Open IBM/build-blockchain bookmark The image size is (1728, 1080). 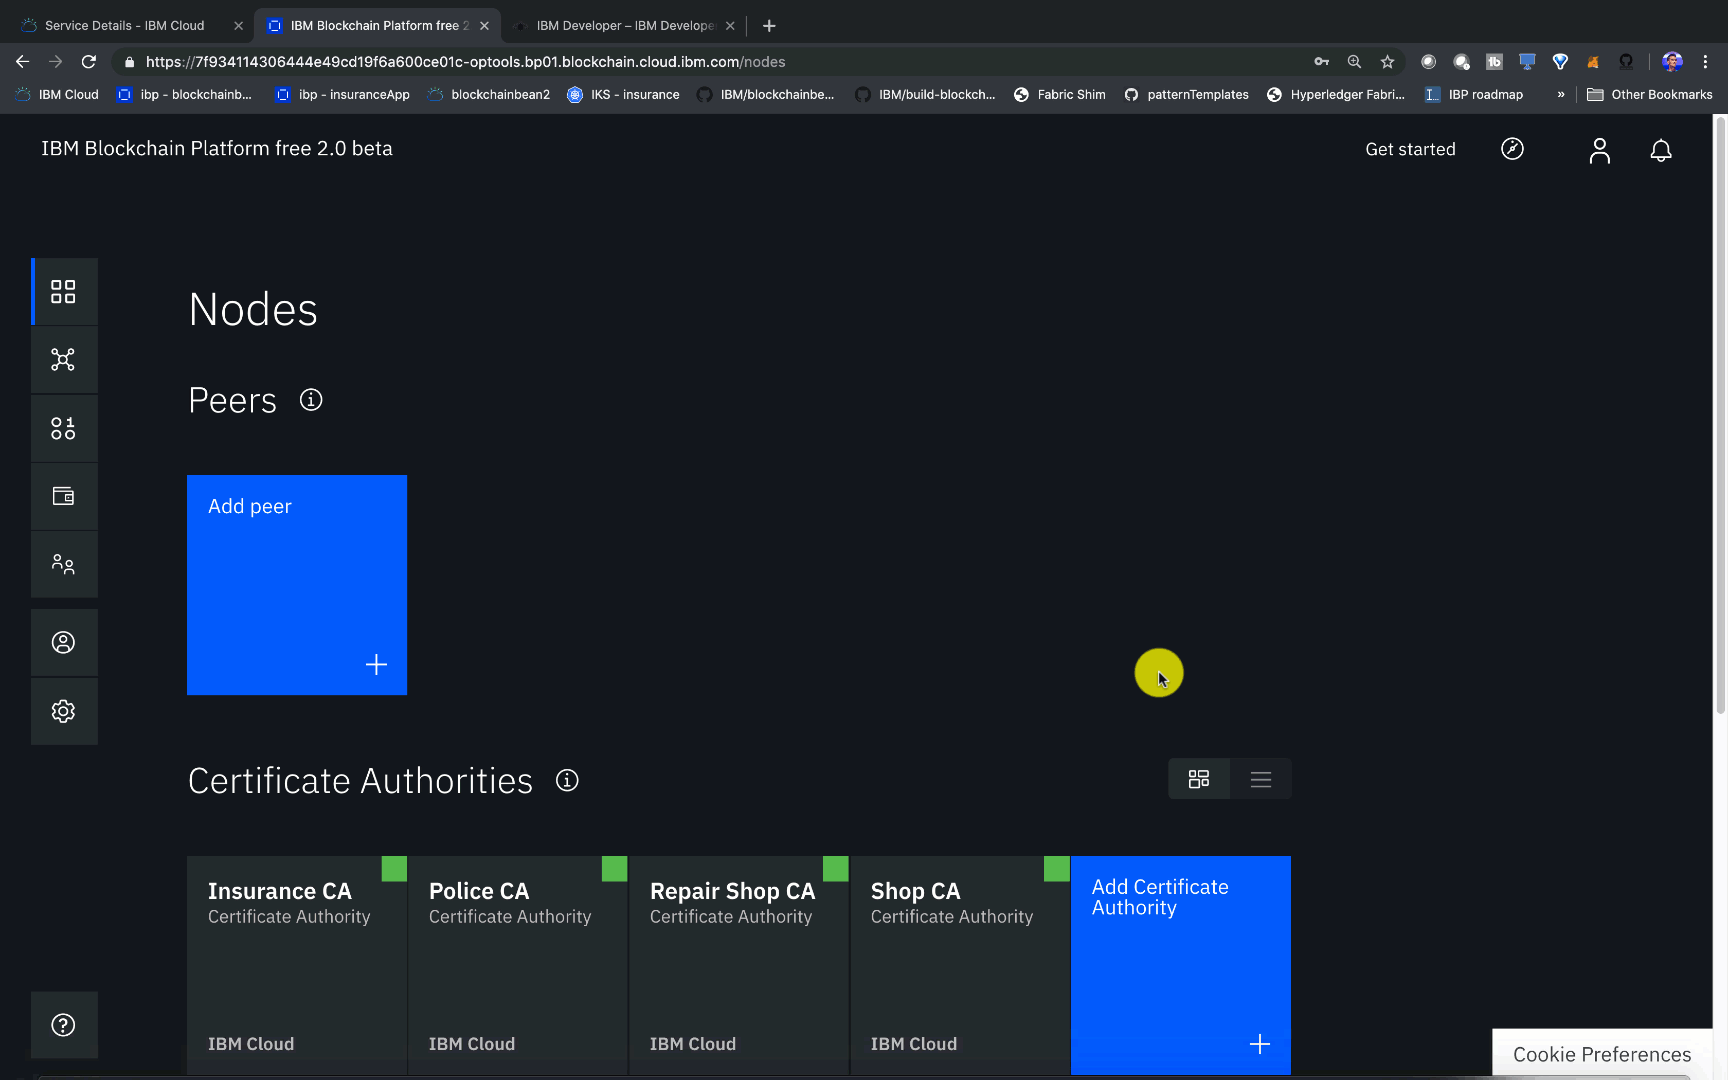(925, 94)
